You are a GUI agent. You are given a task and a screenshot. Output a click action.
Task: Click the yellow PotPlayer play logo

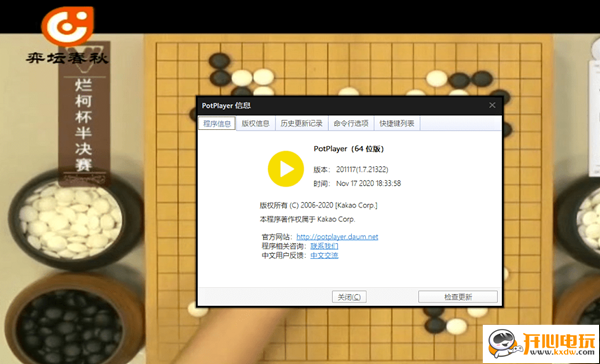tap(286, 169)
